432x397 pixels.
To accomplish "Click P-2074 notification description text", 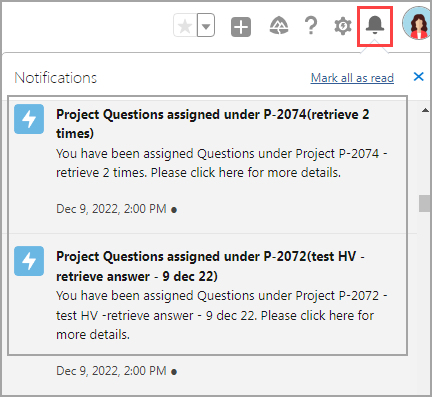I will click(222, 163).
